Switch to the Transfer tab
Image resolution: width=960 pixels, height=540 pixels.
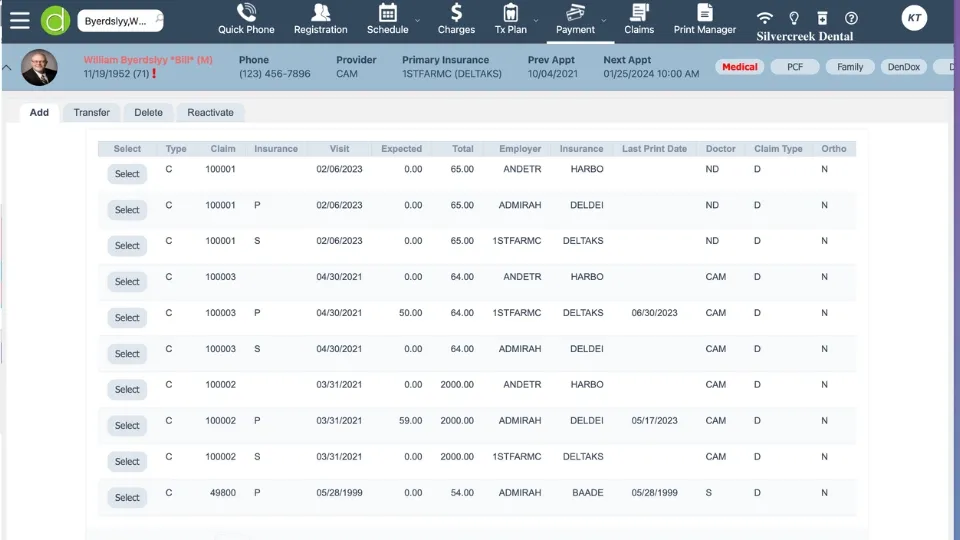91,112
